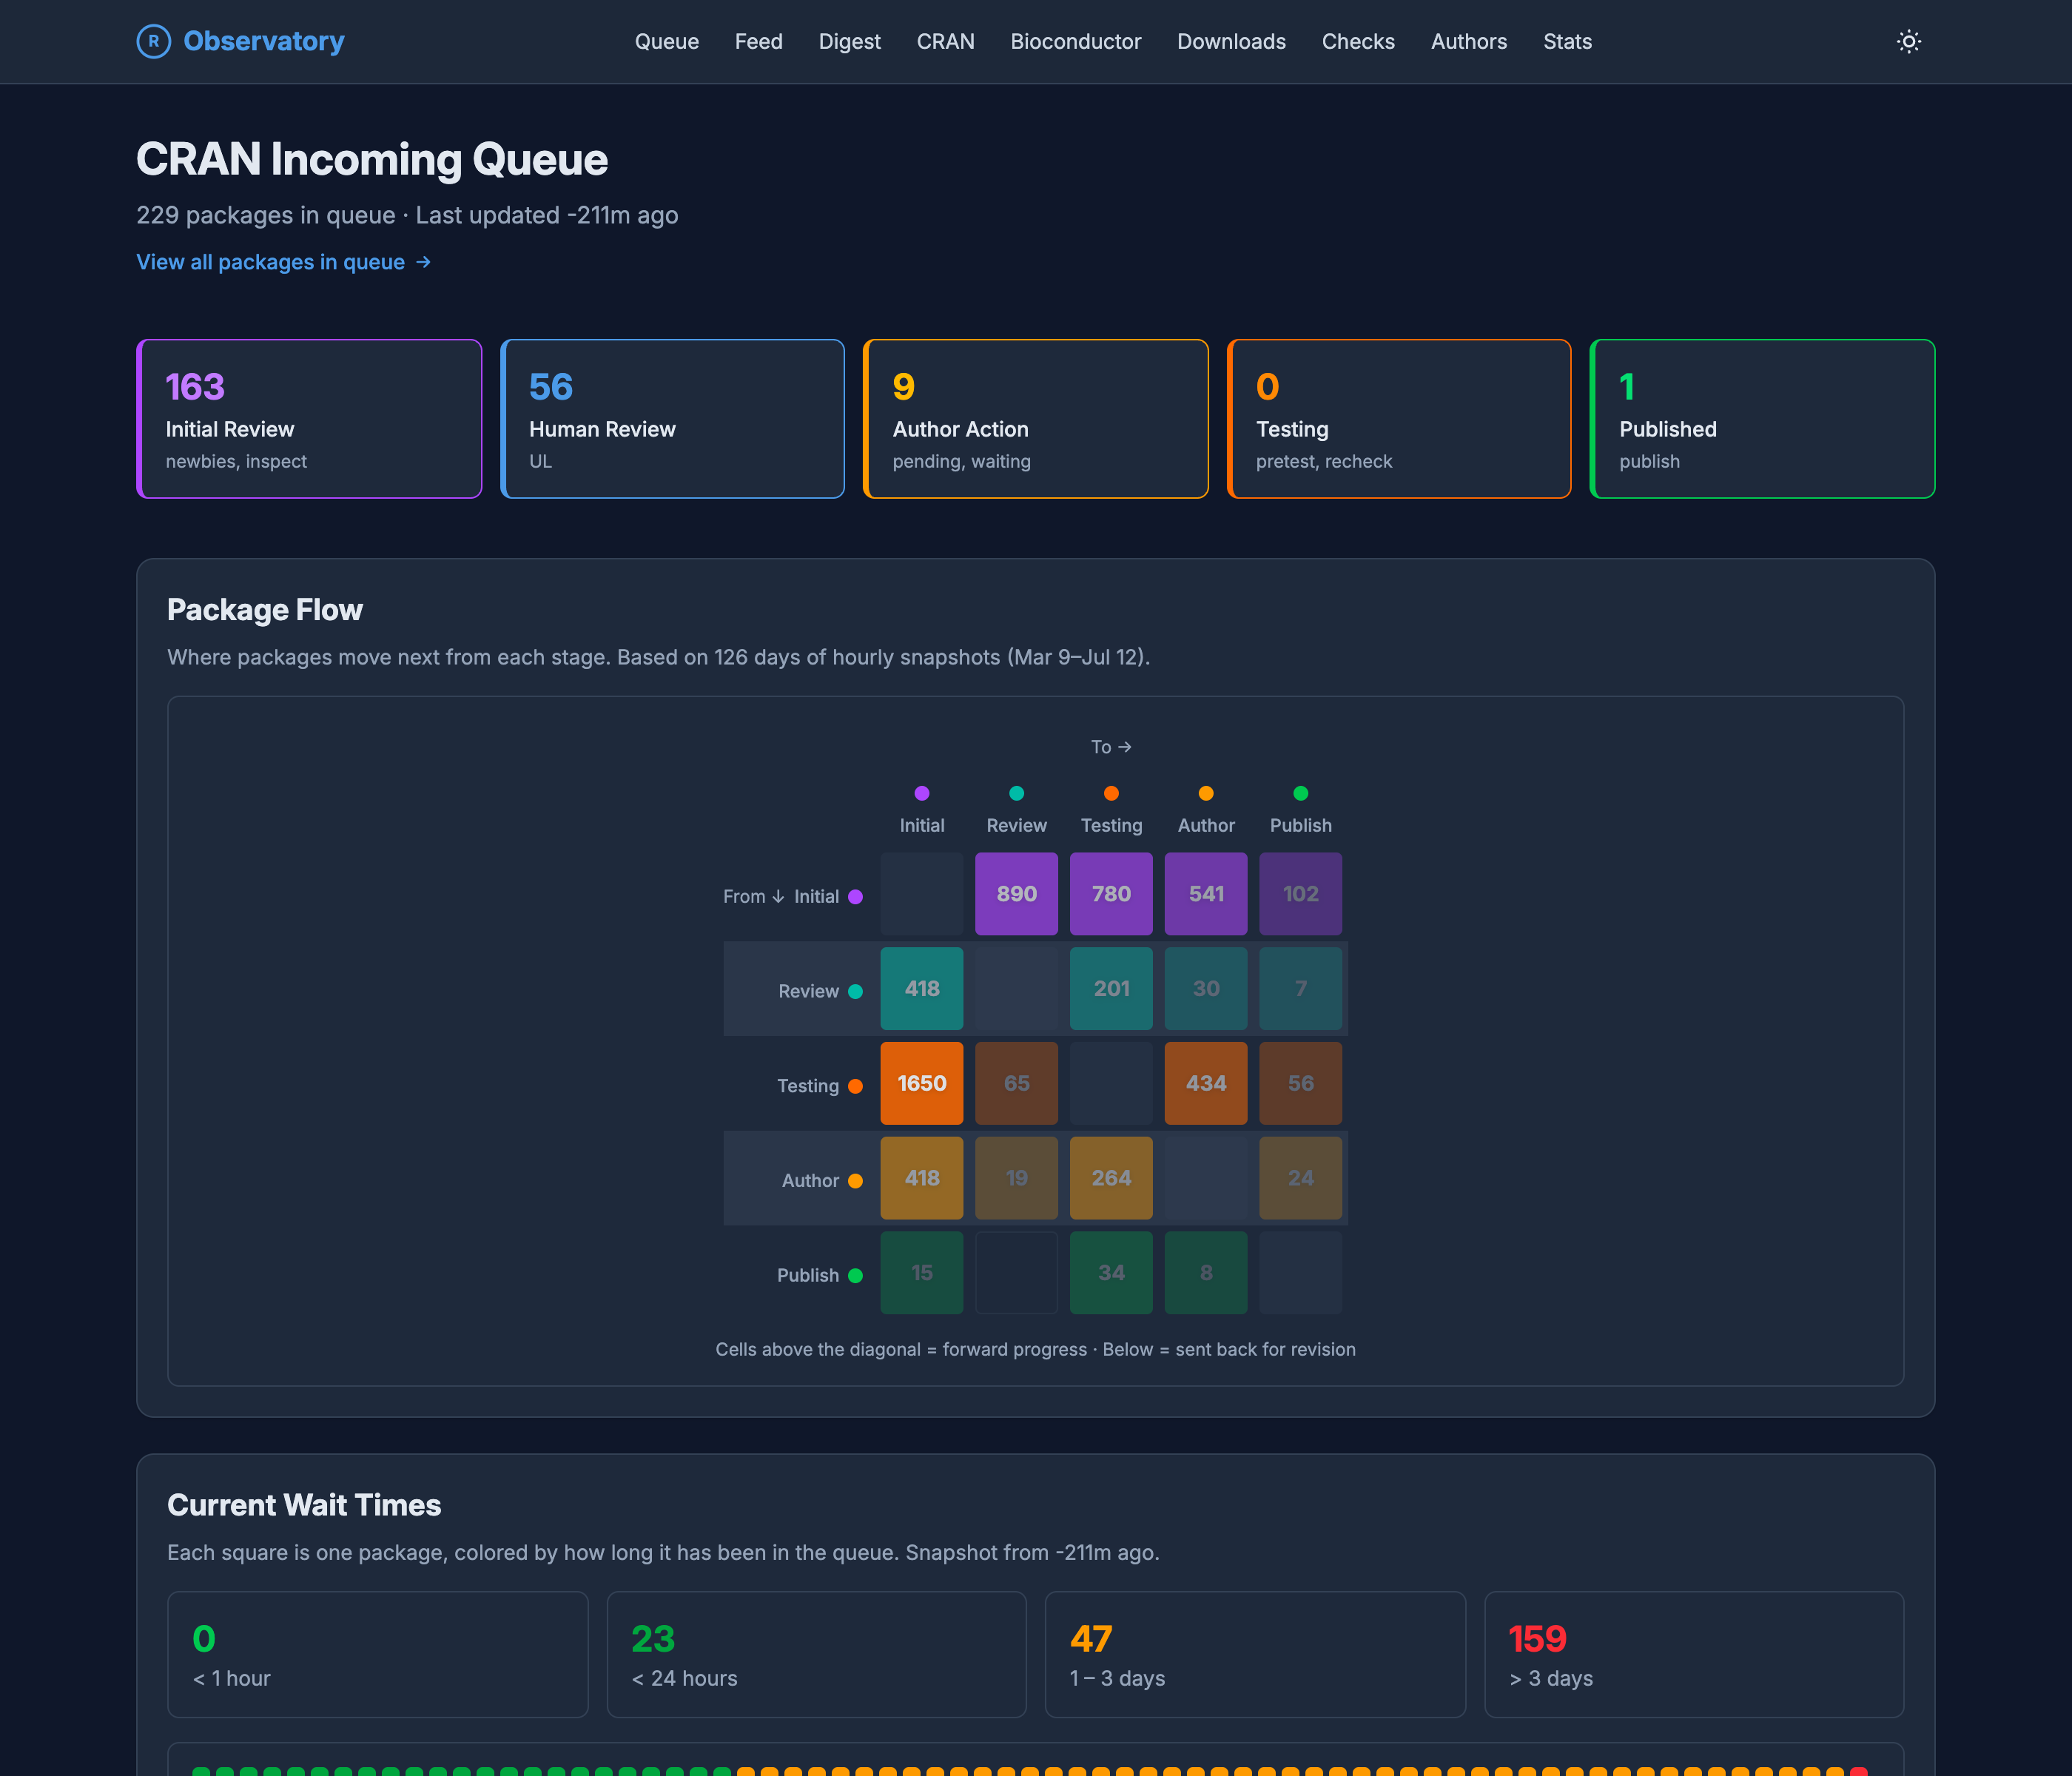Screen dimensions: 2072x1776
Task: Click the Review to Publish cell 7
Action: tap(1300, 988)
